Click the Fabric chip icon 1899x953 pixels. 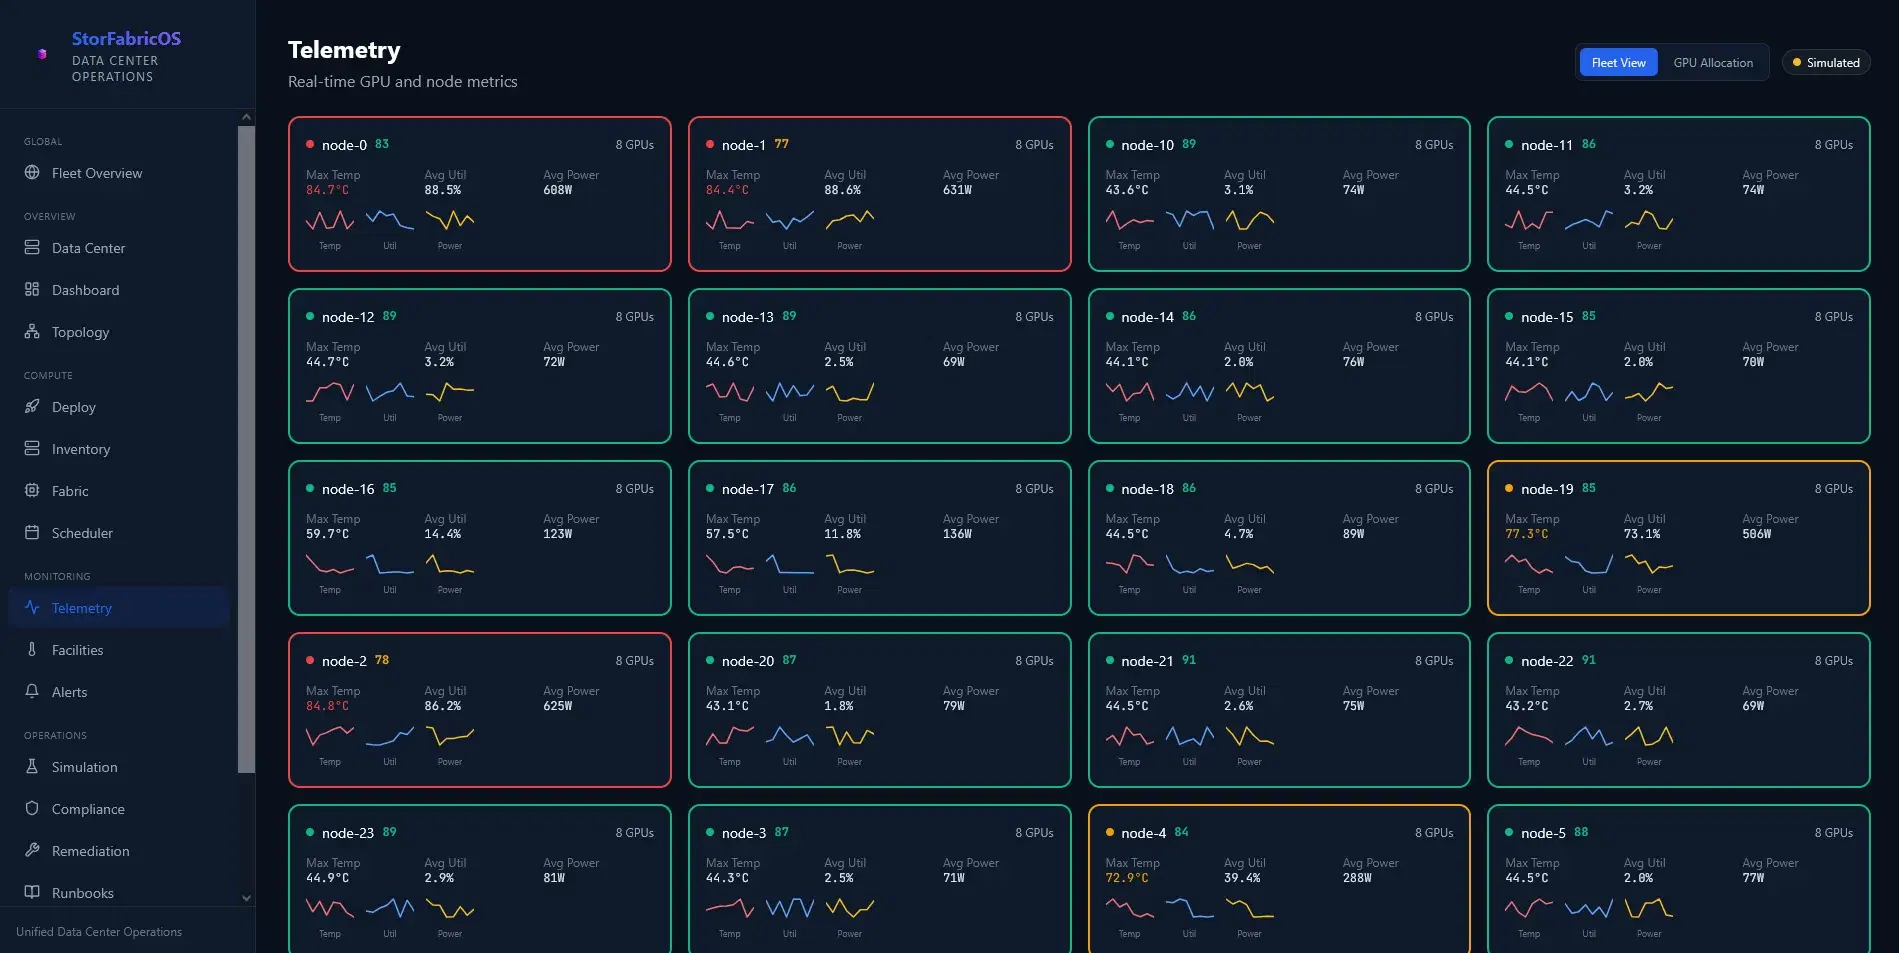pos(32,490)
